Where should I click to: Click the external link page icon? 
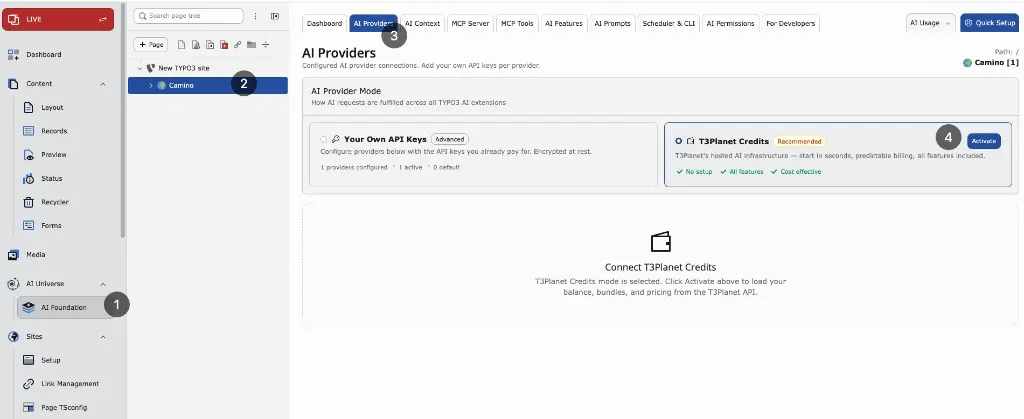tap(238, 45)
